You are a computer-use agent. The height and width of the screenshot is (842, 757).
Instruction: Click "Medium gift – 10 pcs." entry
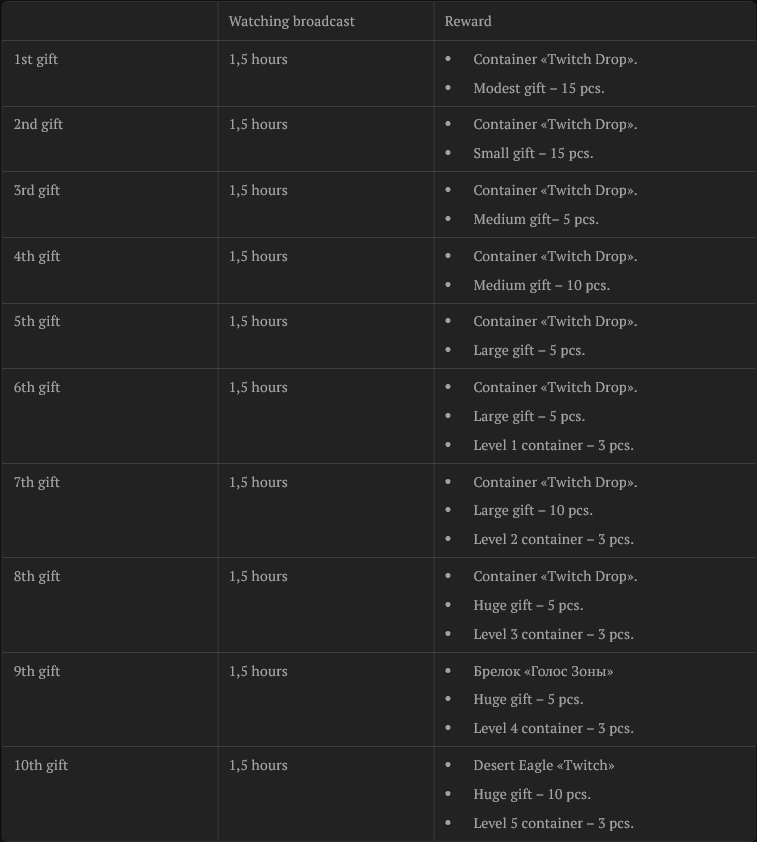click(x=541, y=285)
